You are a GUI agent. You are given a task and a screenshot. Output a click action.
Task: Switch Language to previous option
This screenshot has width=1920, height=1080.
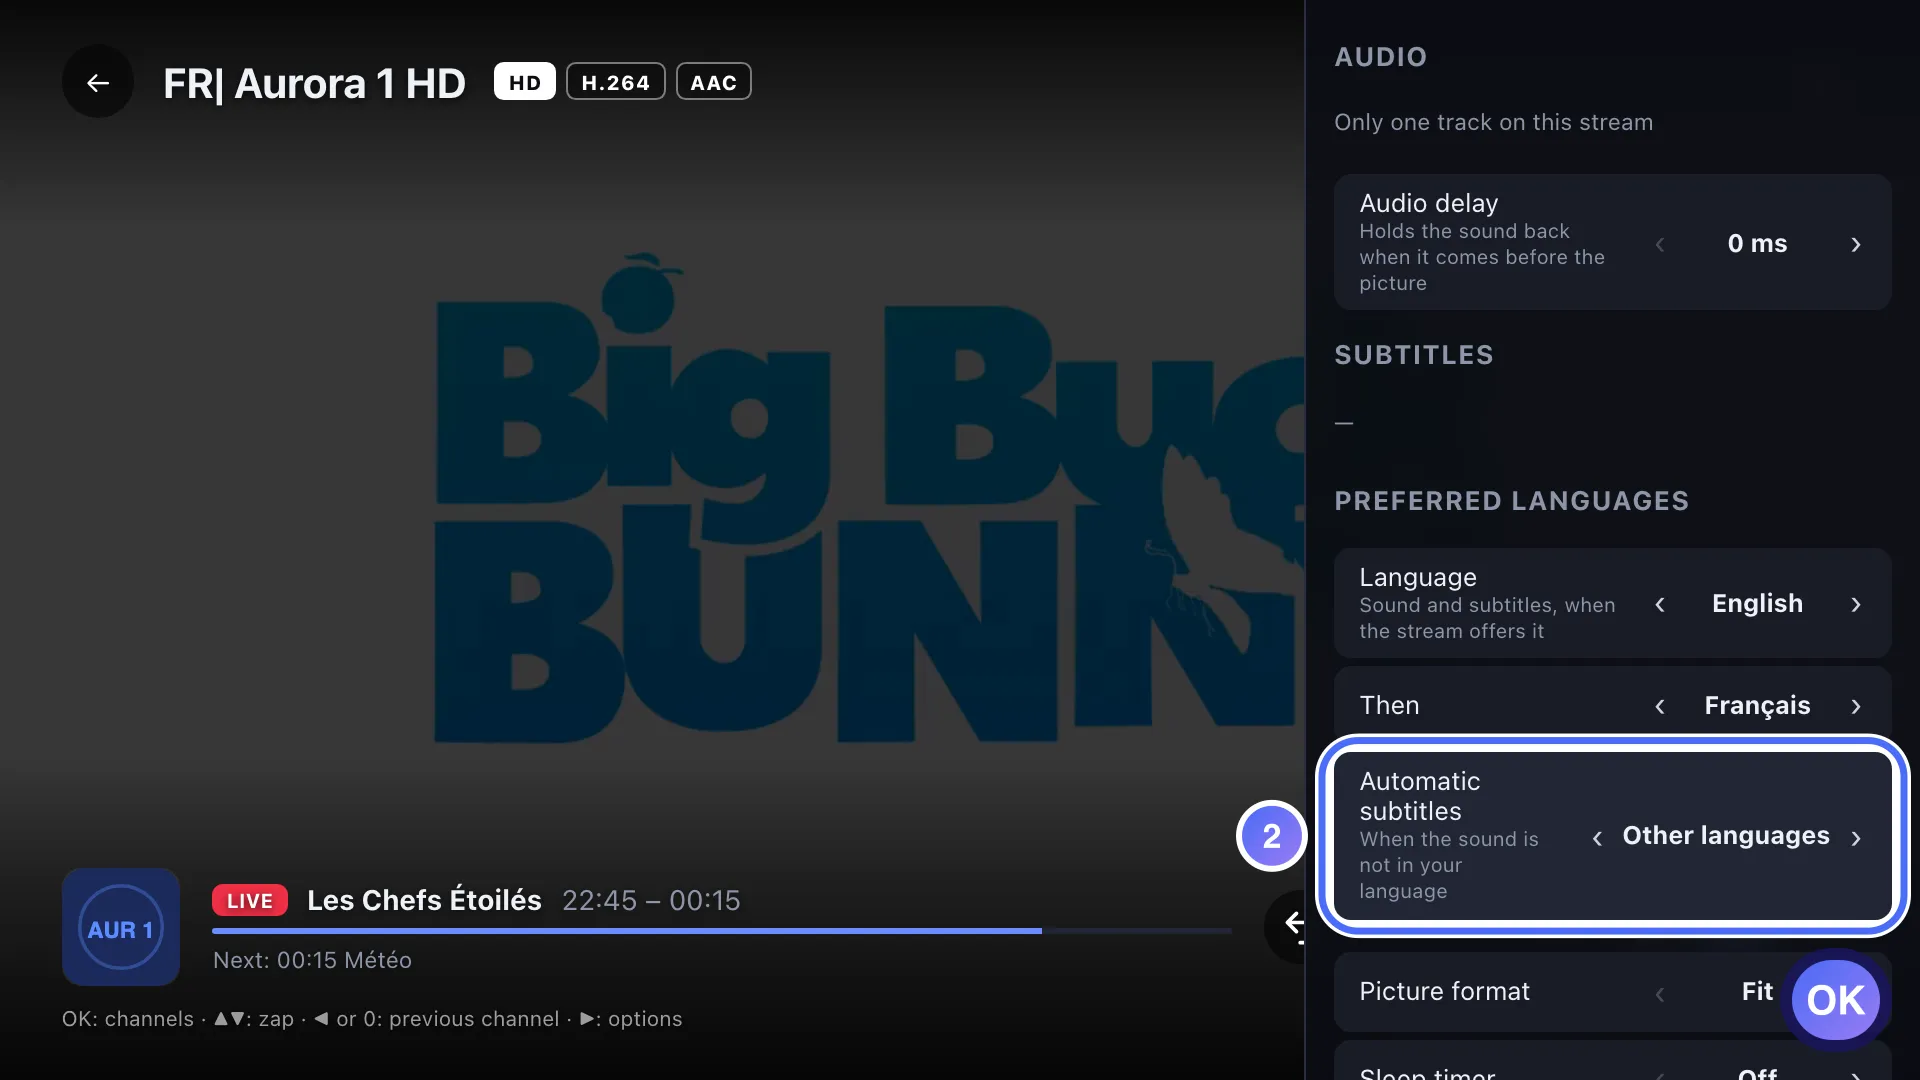pos(1660,604)
